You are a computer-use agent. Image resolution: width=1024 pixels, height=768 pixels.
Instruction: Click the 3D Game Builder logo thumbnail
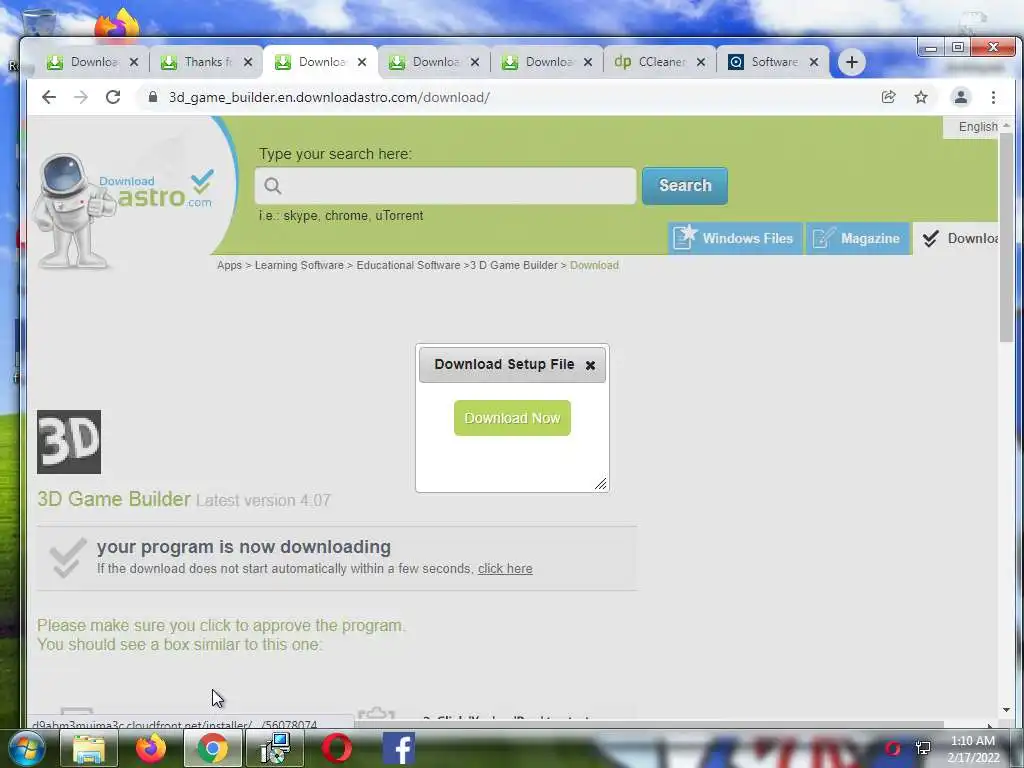click(69, 442)
